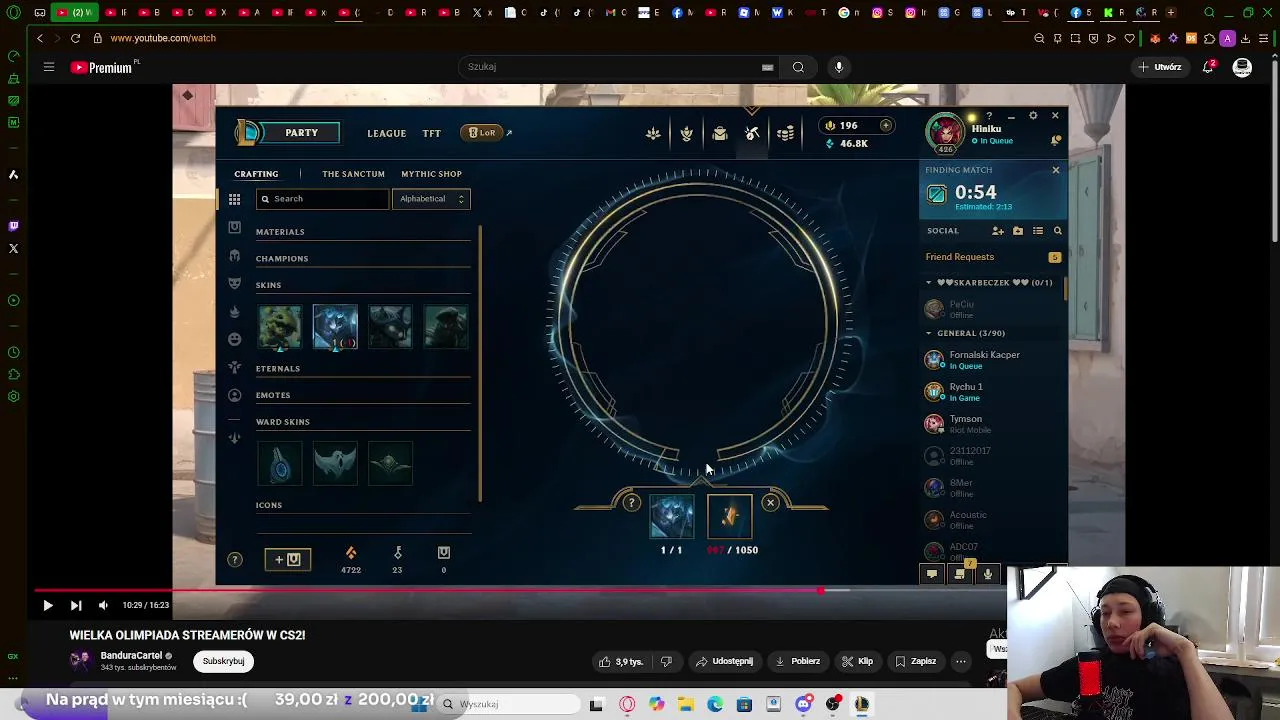Open the recipe help question mark

[631, 503]
